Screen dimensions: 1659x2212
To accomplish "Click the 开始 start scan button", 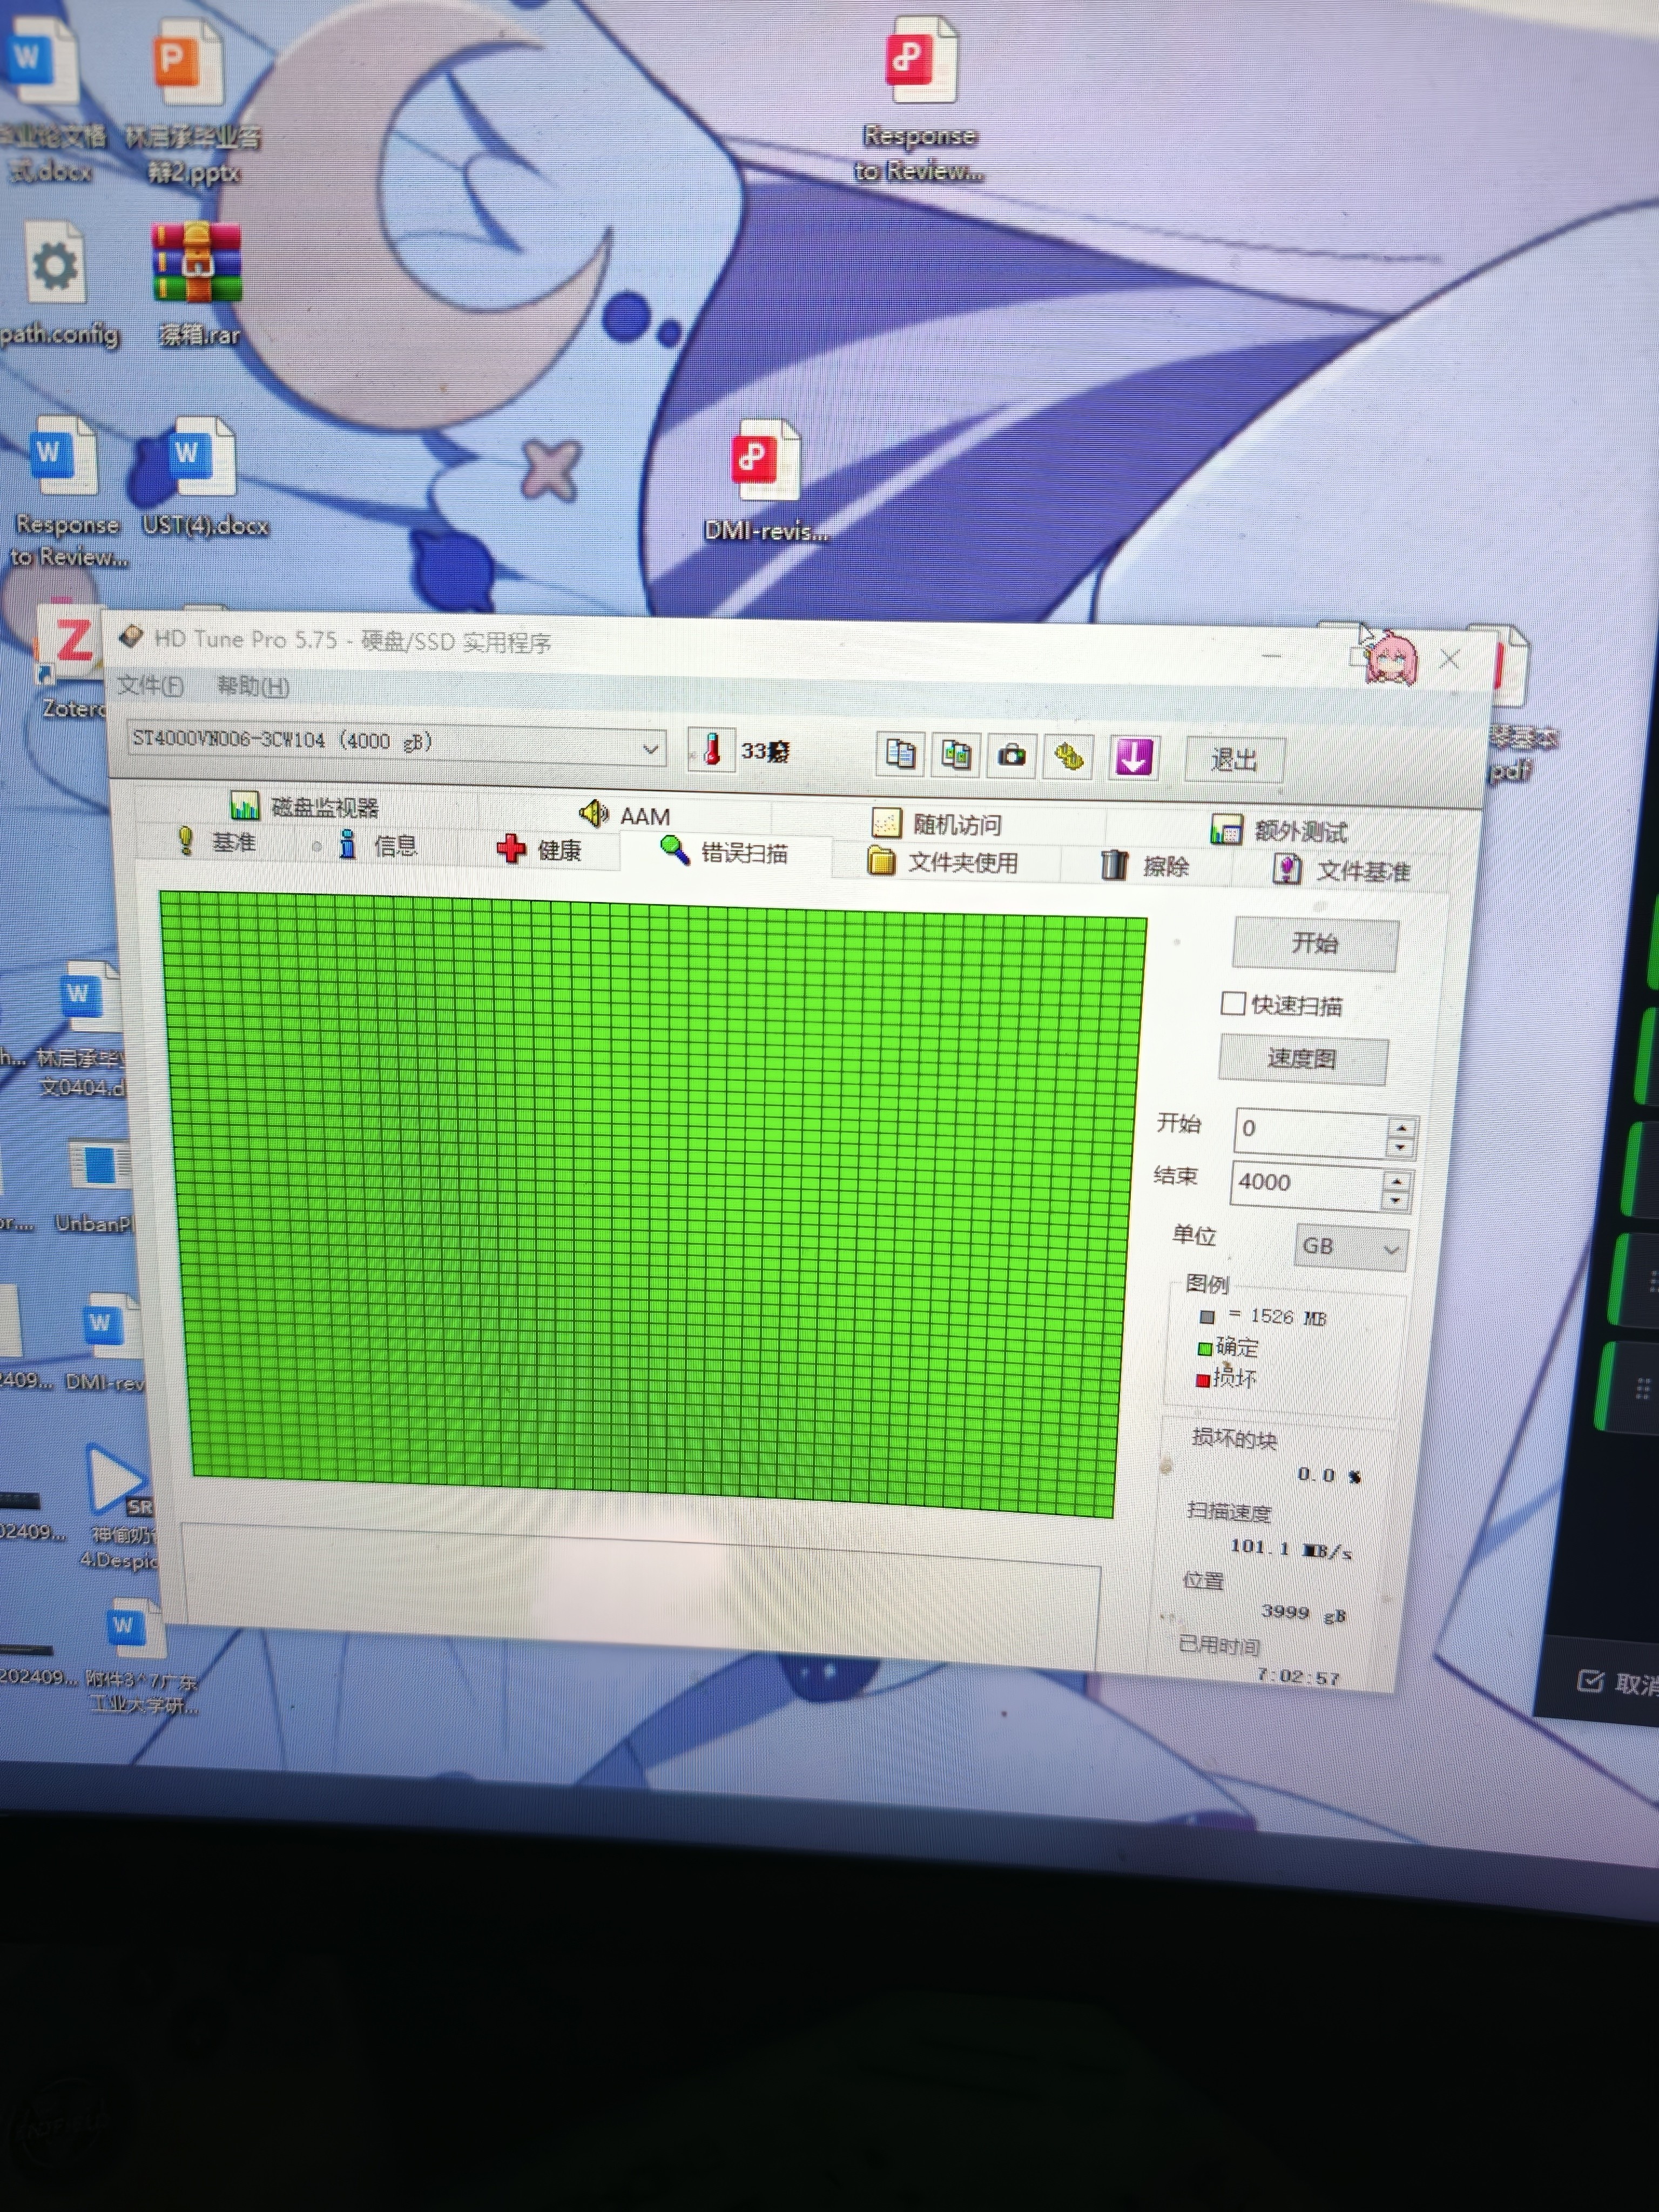I will pyautogui.click(x=1315, y=943).
